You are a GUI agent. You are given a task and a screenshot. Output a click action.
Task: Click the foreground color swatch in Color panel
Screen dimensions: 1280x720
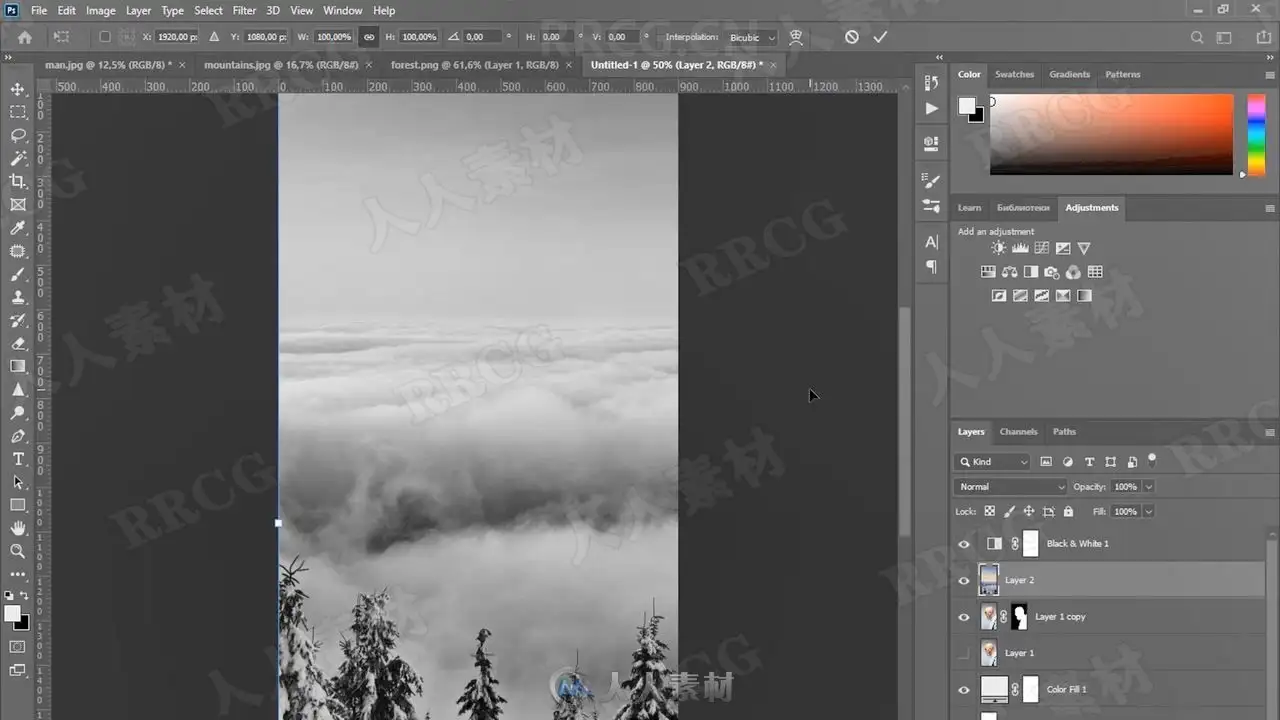[966, 105]
